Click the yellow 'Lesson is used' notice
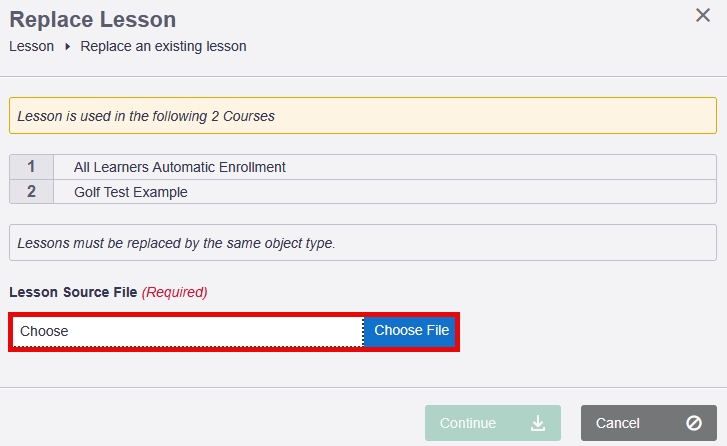 (362, 116)
